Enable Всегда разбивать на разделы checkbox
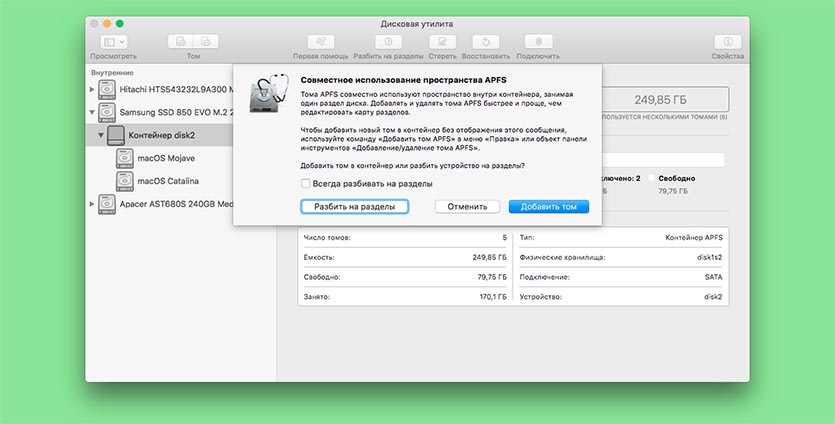Screen dimensions: 835x424 [x=306, y=183]
